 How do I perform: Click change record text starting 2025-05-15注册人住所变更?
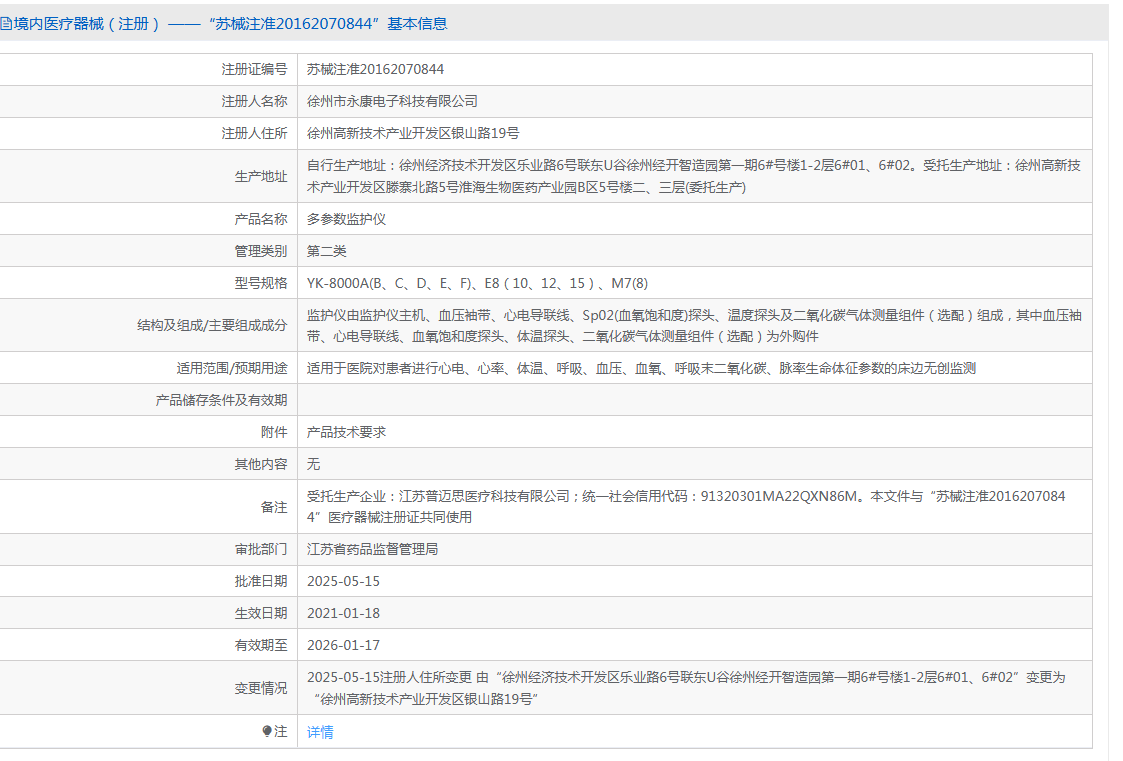point(686,688)
